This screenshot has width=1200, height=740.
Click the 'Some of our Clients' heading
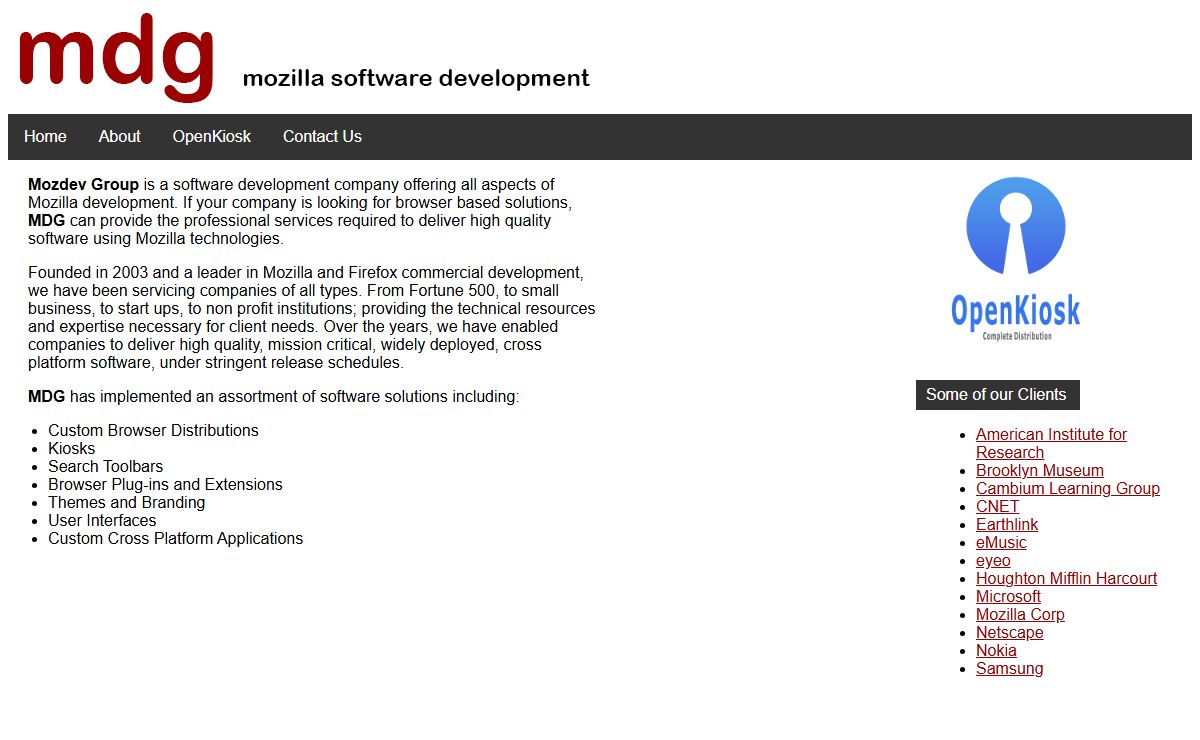[x=997, y=394]
